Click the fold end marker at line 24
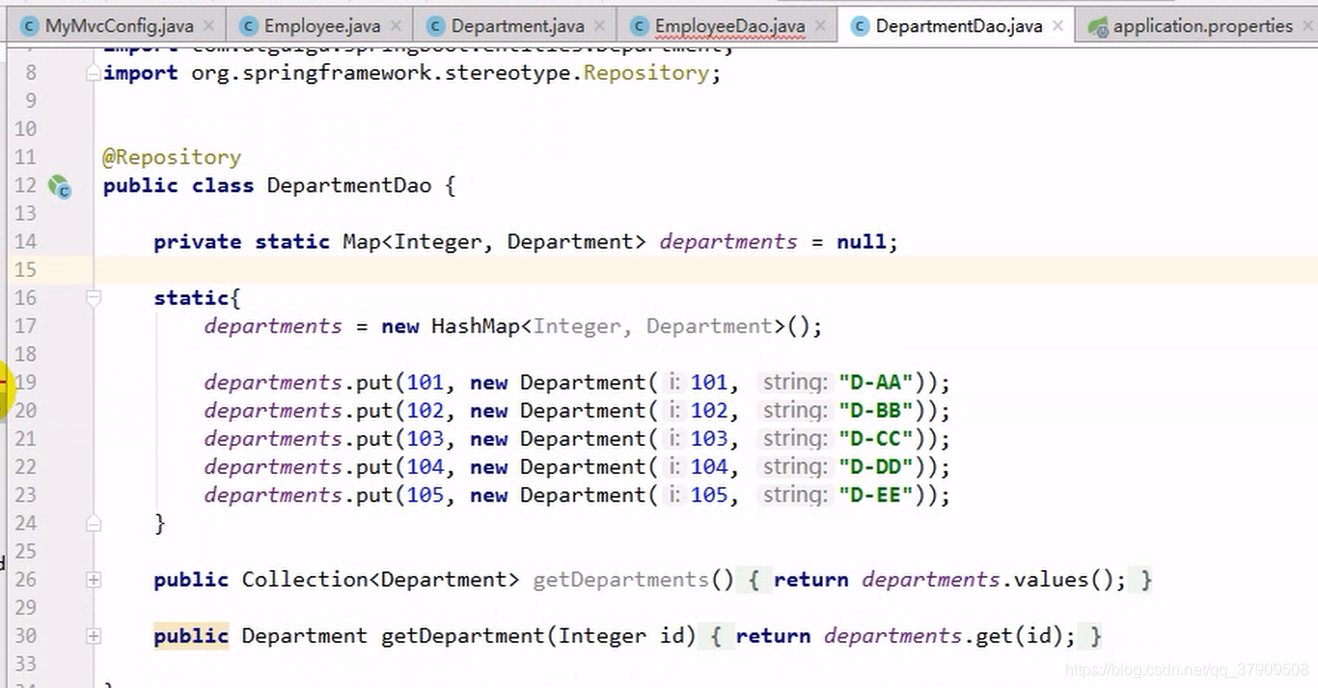 93,523
